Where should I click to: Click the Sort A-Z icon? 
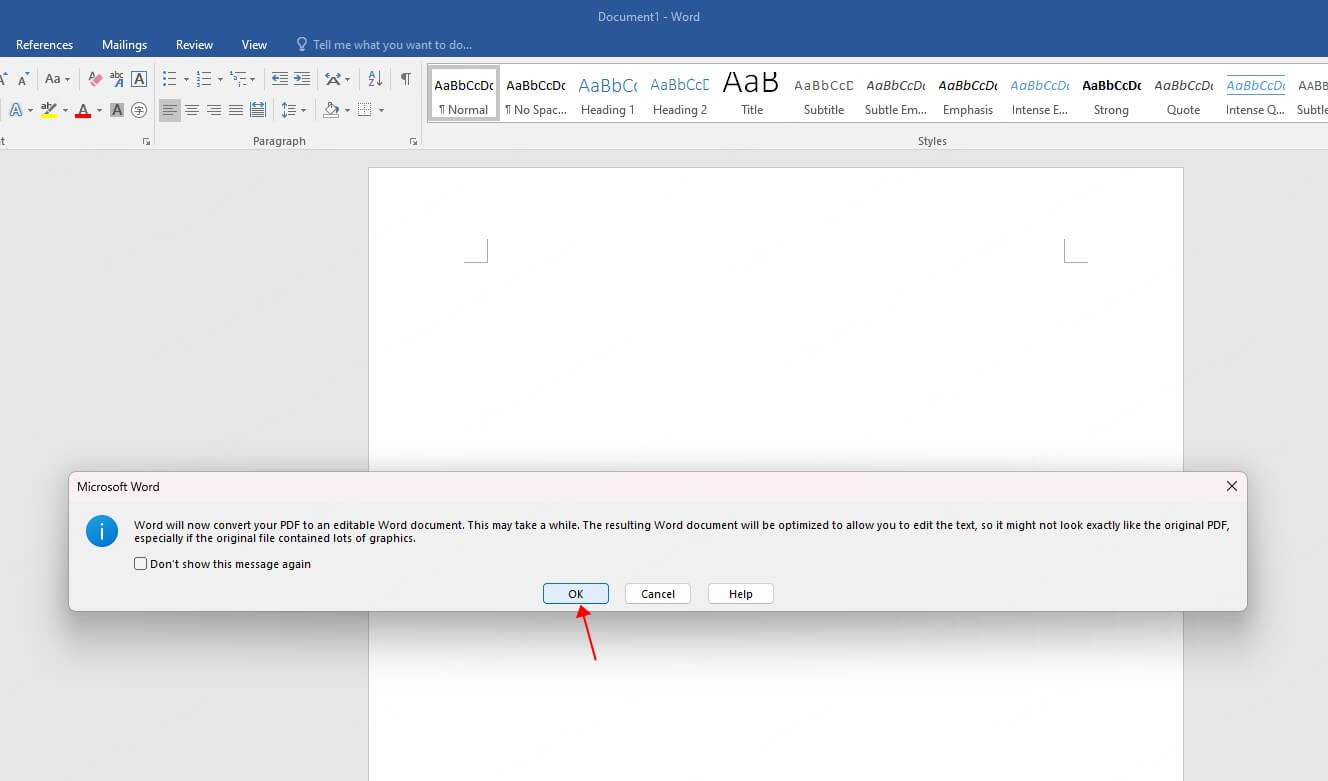point(375,78)
